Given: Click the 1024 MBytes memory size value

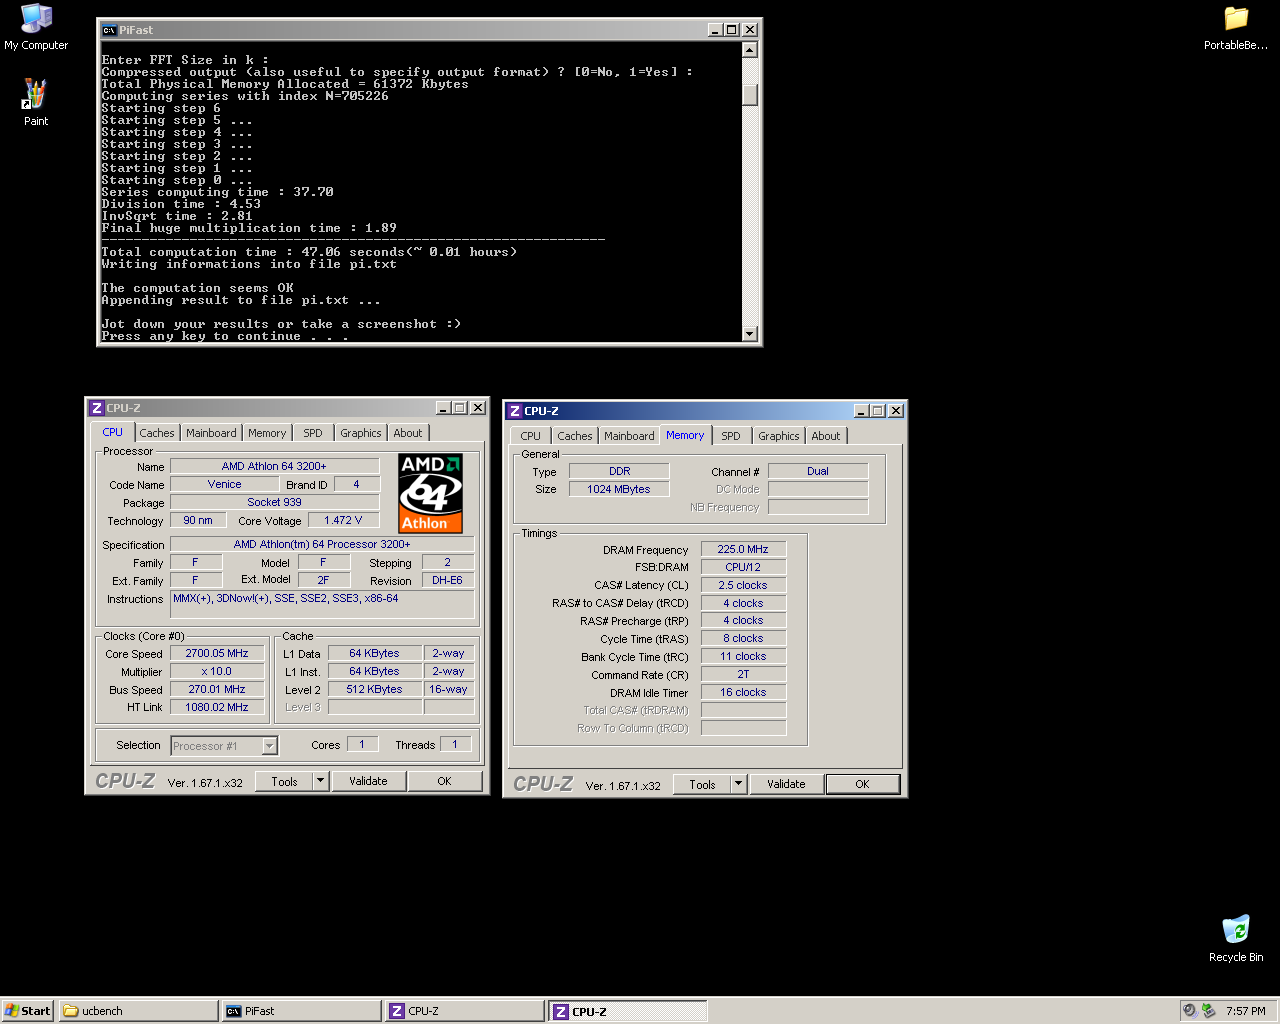Looking at the screenshot, I should (x=619, y=489).
